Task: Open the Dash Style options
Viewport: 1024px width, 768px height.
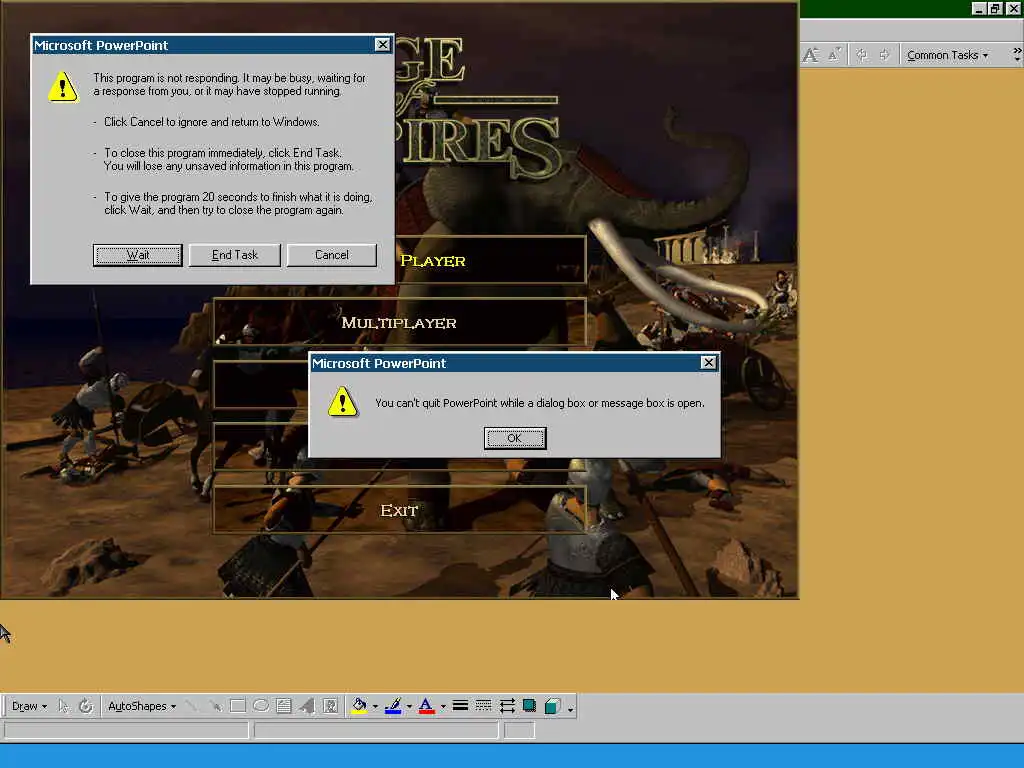Action: click(483, 706)
